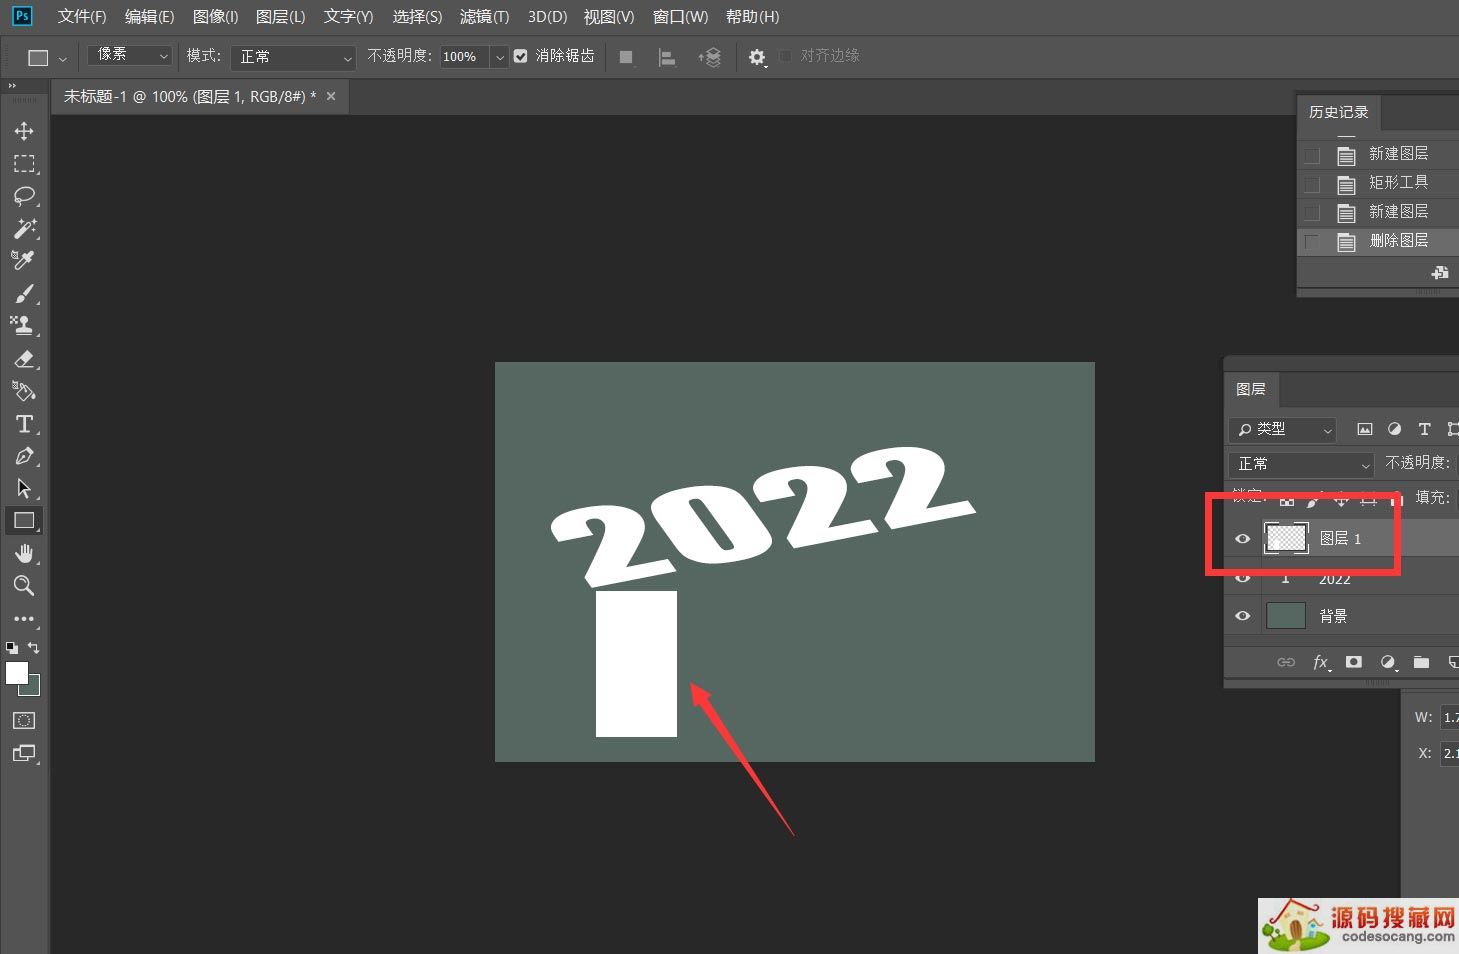Toggle Quick Mask mode
1459x954 pixels.
pos(24,720)
